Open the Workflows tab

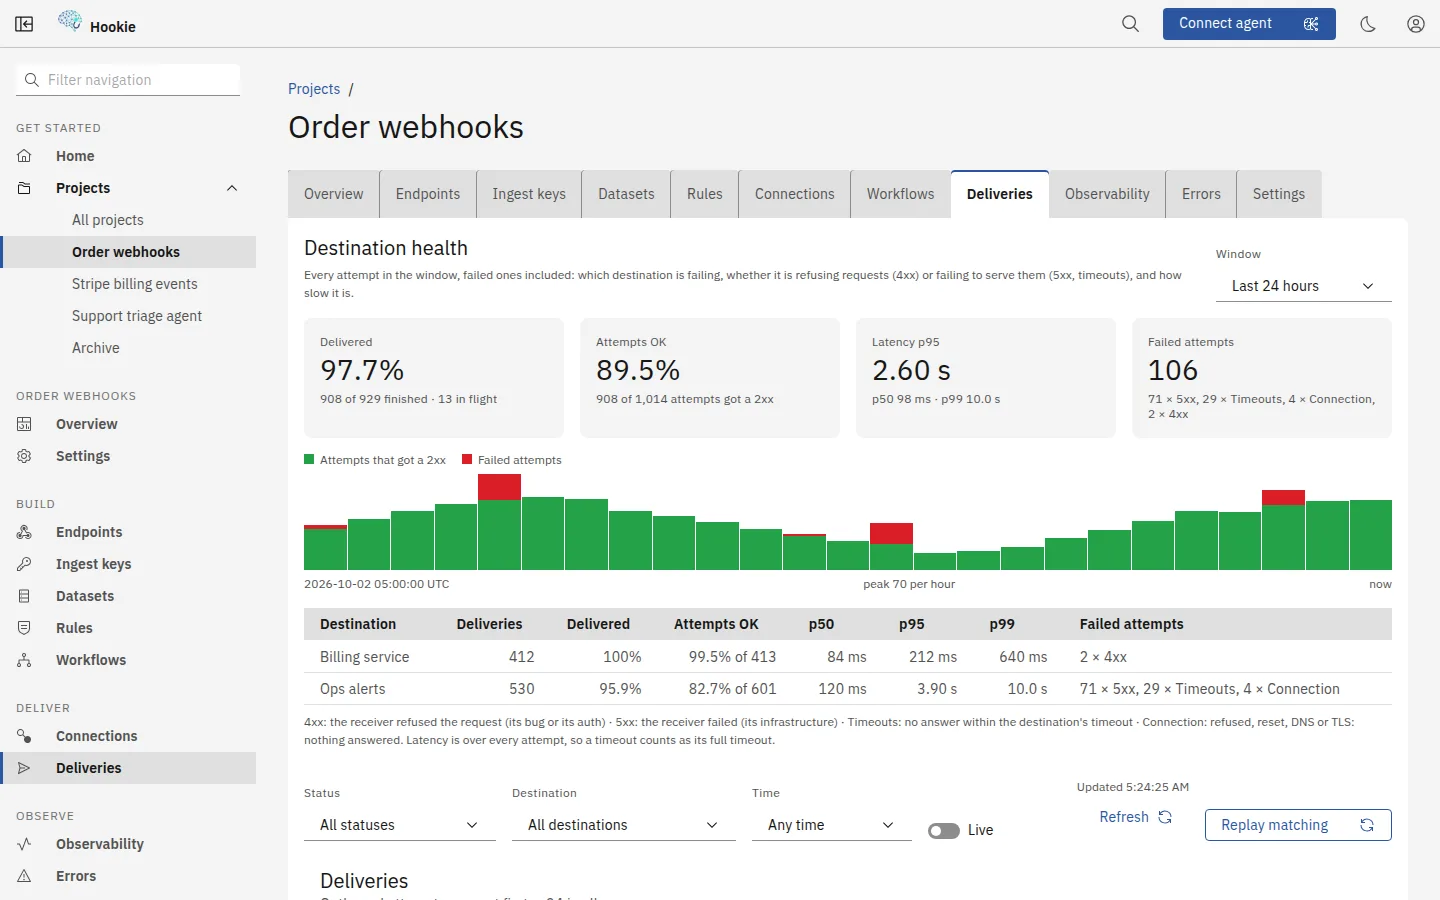click(x=900, y=194)
